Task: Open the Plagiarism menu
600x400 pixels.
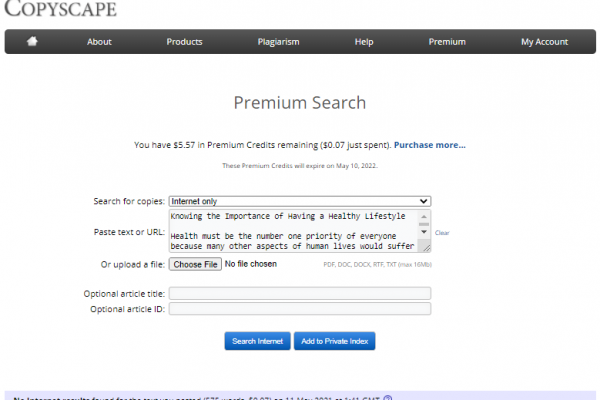Action: (278, 42)
